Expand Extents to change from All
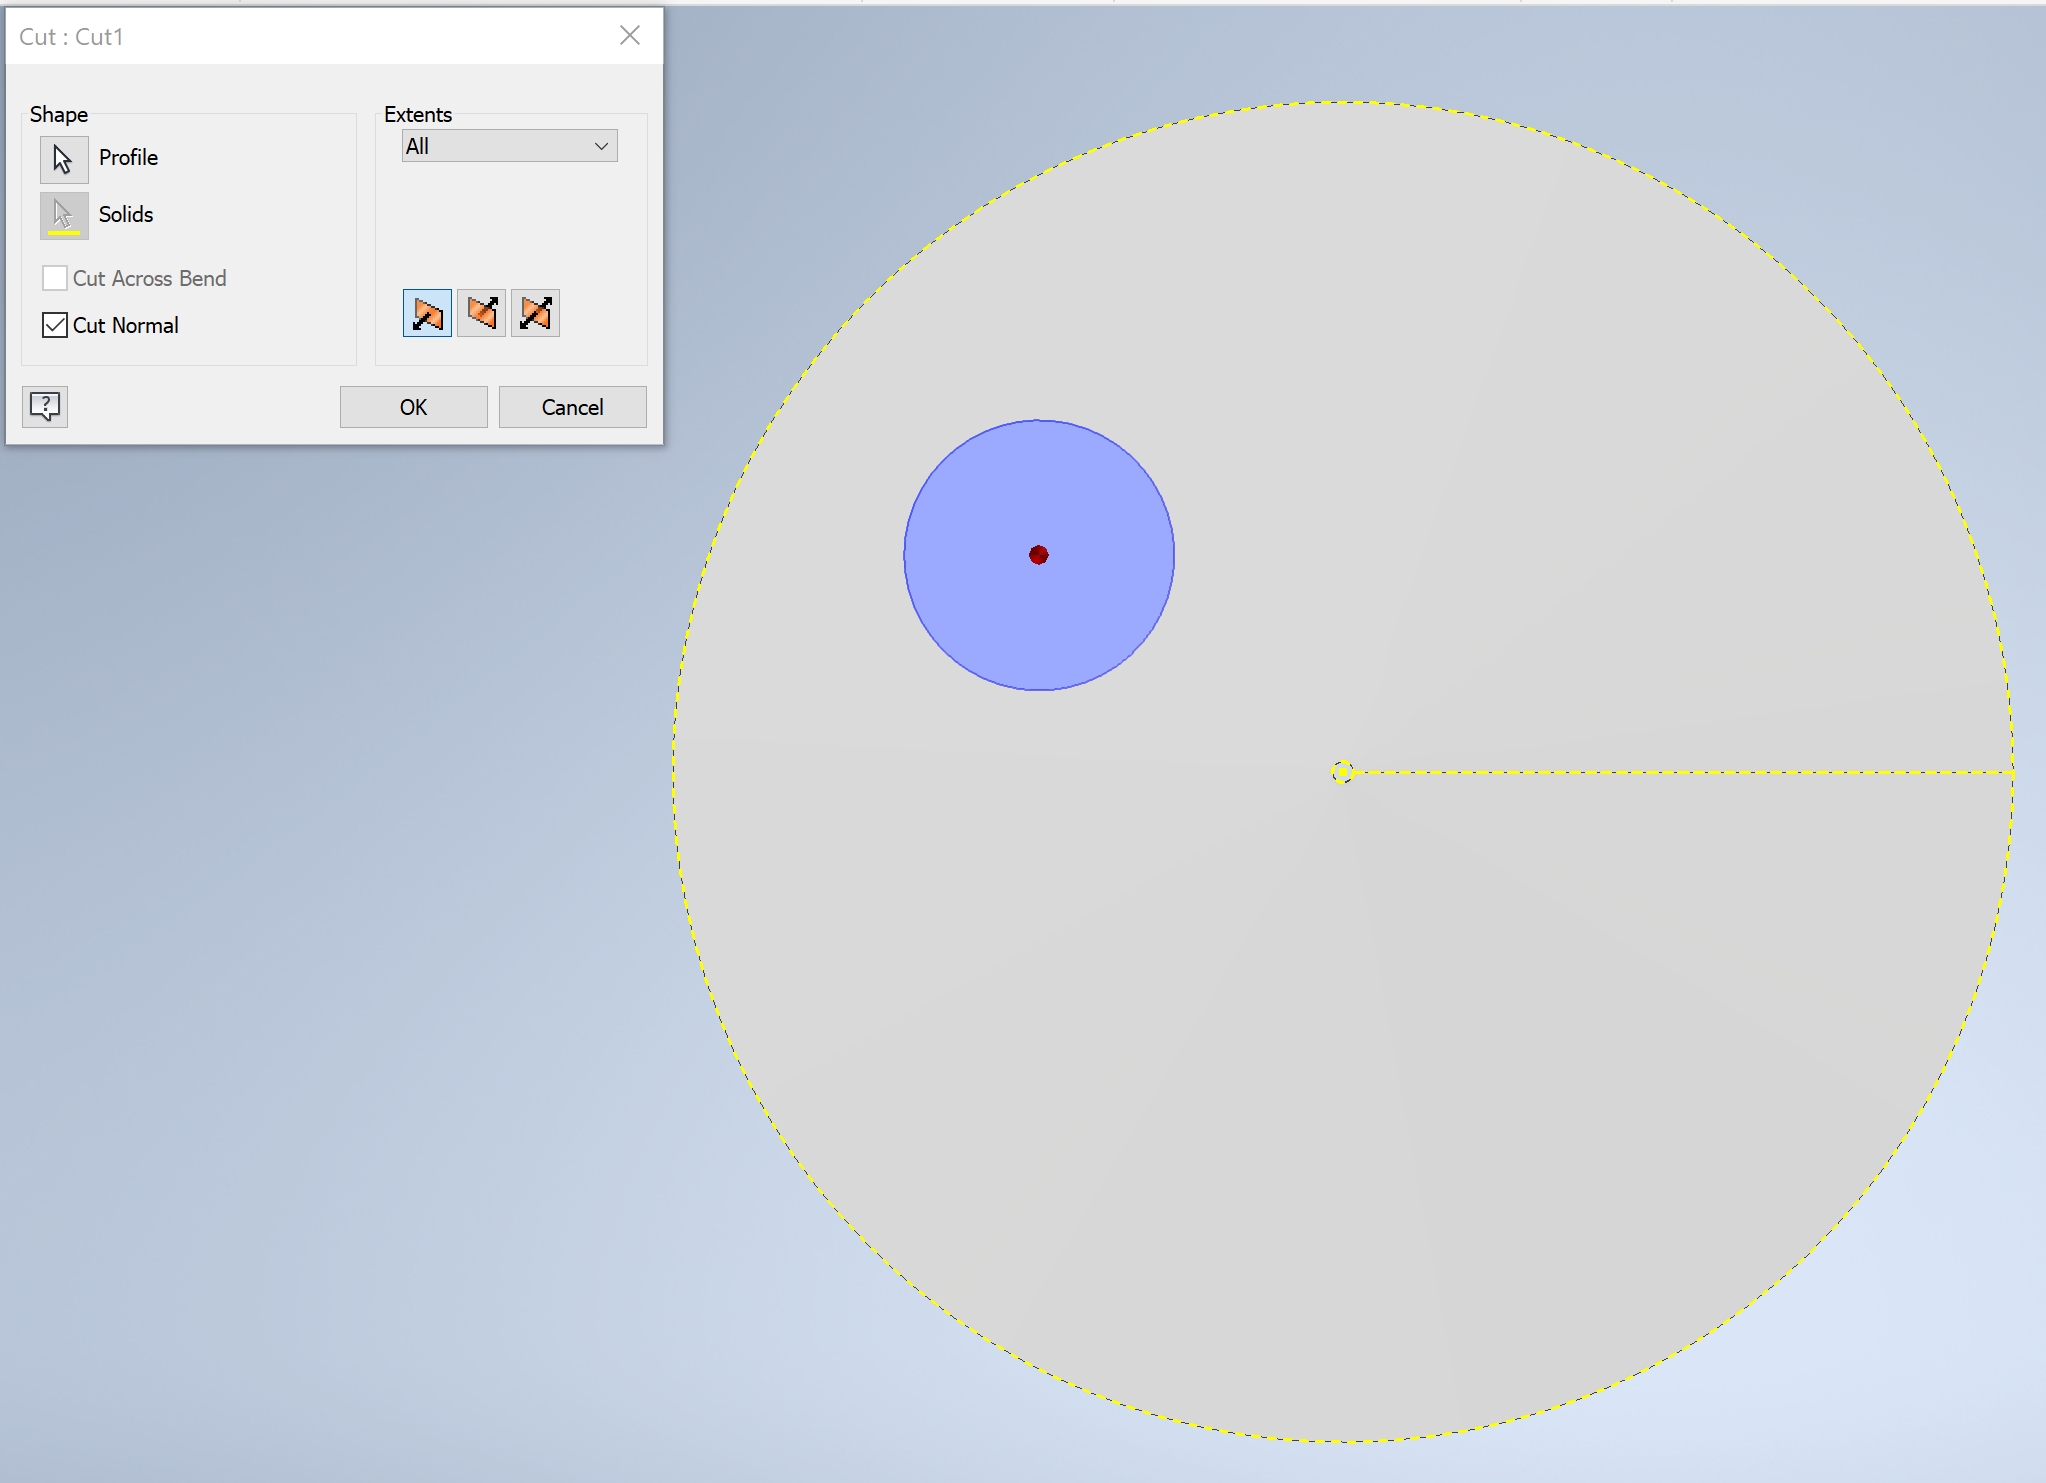Image resolution: width=2046 pixels, height=1483 pixels. point(508,145)
